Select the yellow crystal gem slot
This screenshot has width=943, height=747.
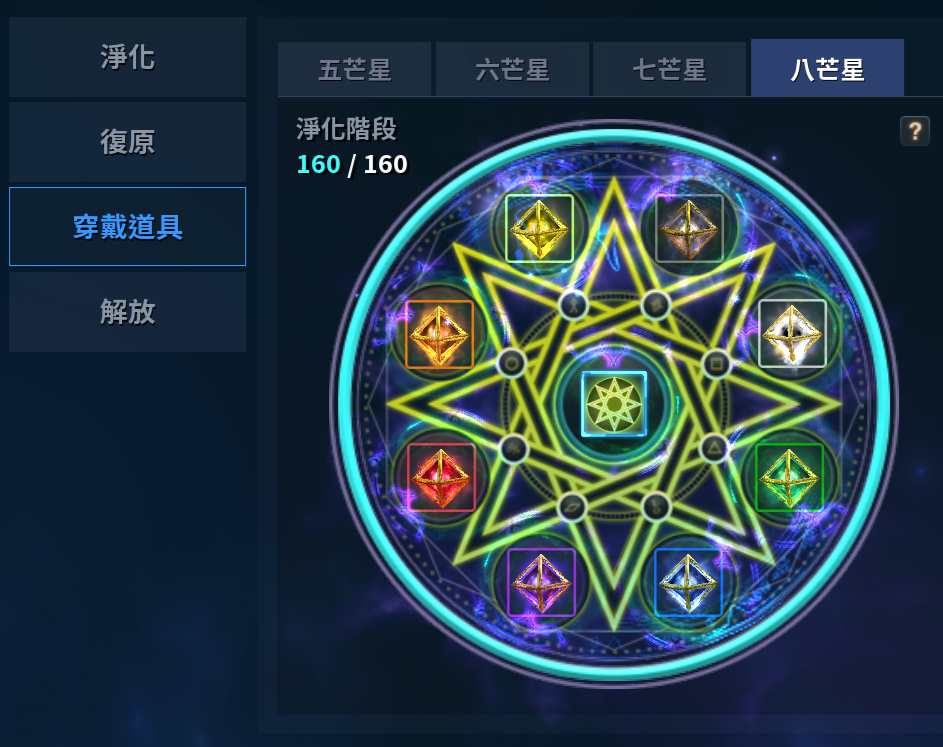[539, 229]
